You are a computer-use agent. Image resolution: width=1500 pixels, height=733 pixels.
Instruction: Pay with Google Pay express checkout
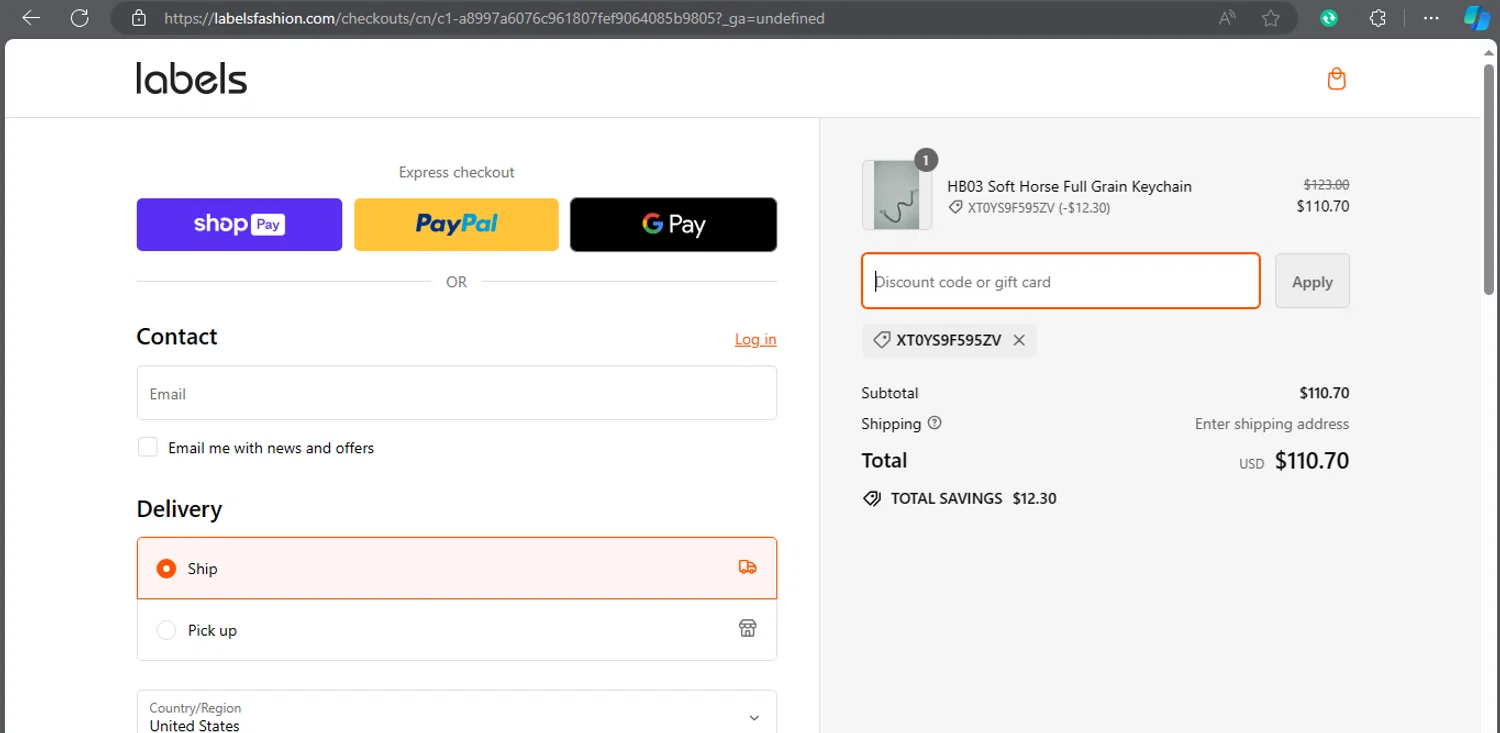pos(673,224)
